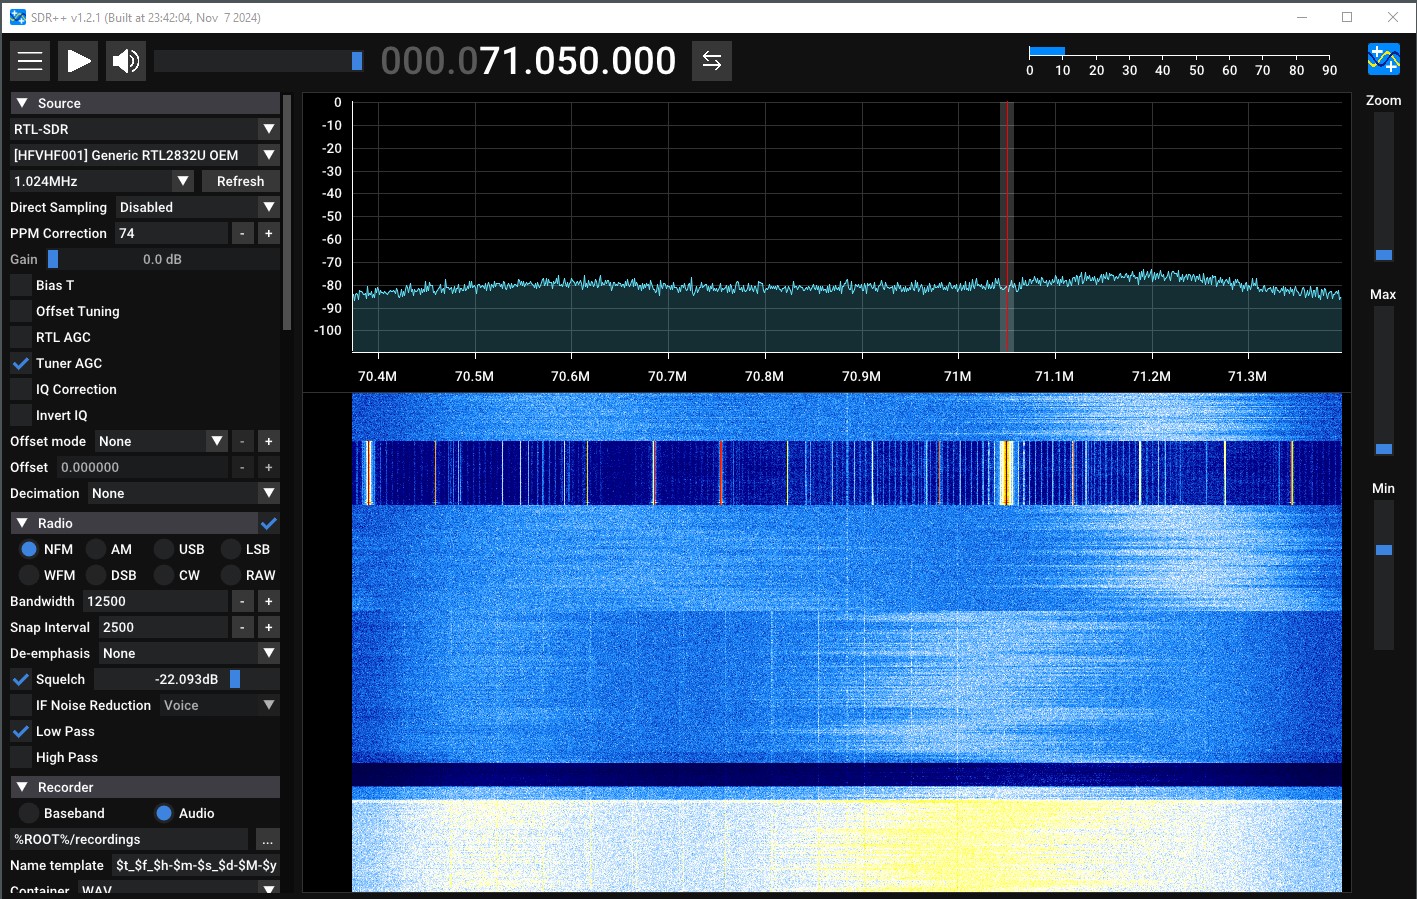Enable the Bias T checkbox

pyautogui.click(x=21, y=285)
